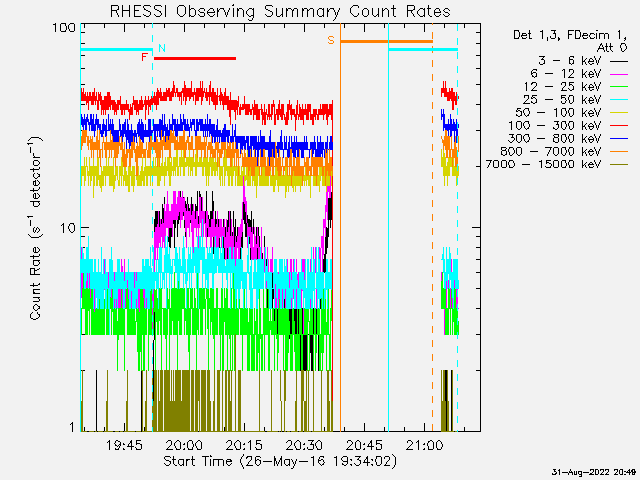Screen dimensions: 640x480
Task: Click the blue line swatch for 300 - 800 keV
Action: click(x=619, y=139)
